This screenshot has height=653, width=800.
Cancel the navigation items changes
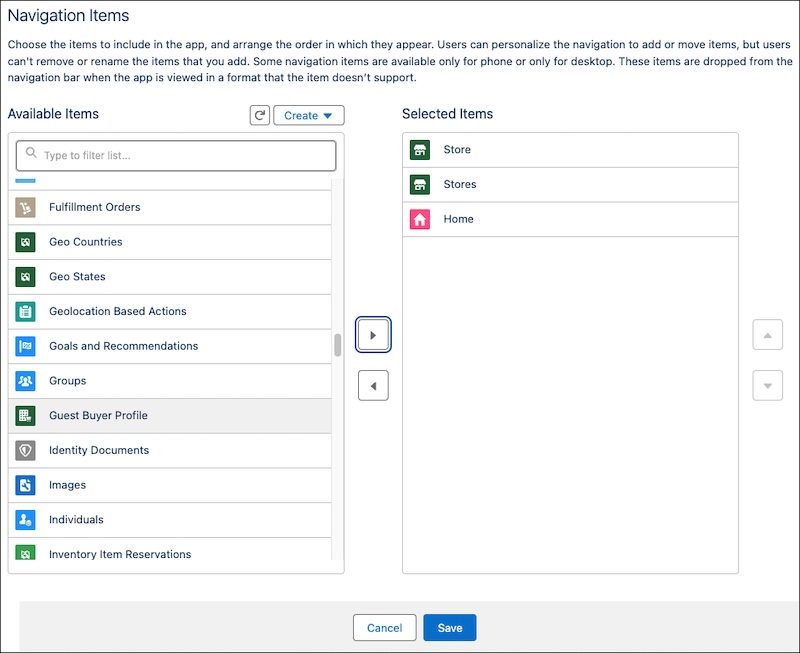(x=385, y=627)
